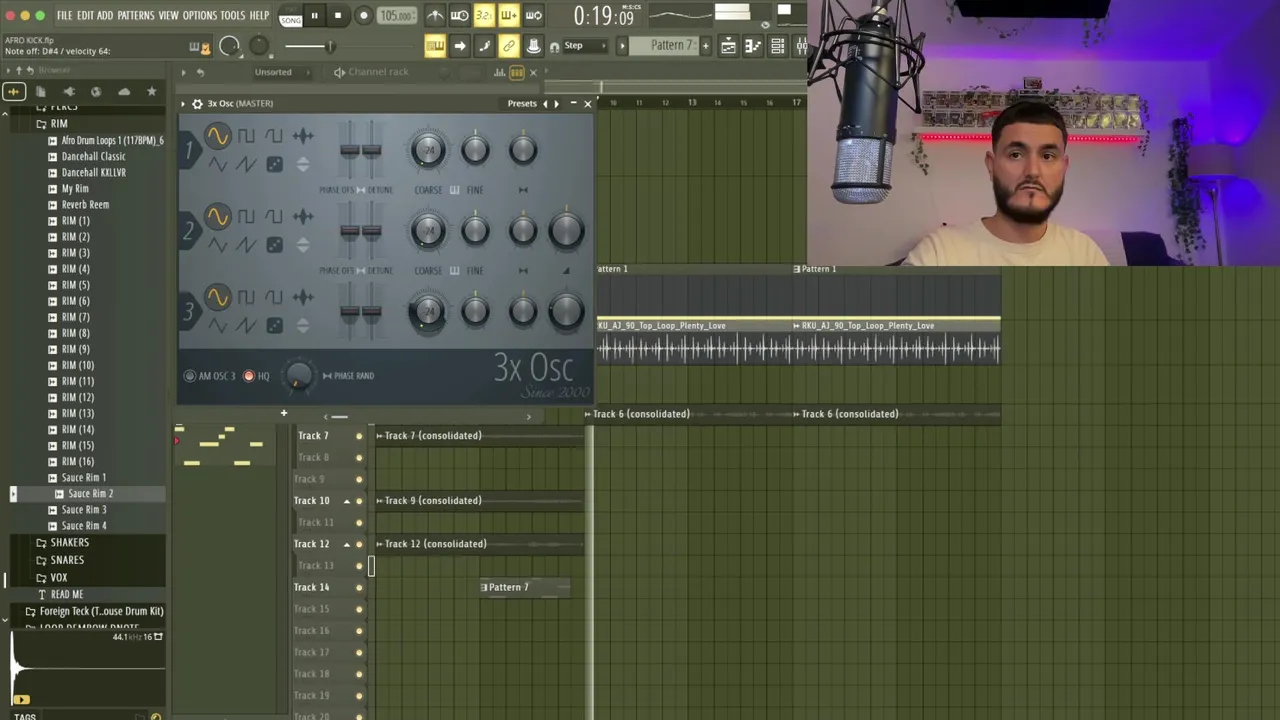The width and height of the screenshot is (1280, 720).
Task: Open the EDIT menu
Action: (x=85, y=16)
